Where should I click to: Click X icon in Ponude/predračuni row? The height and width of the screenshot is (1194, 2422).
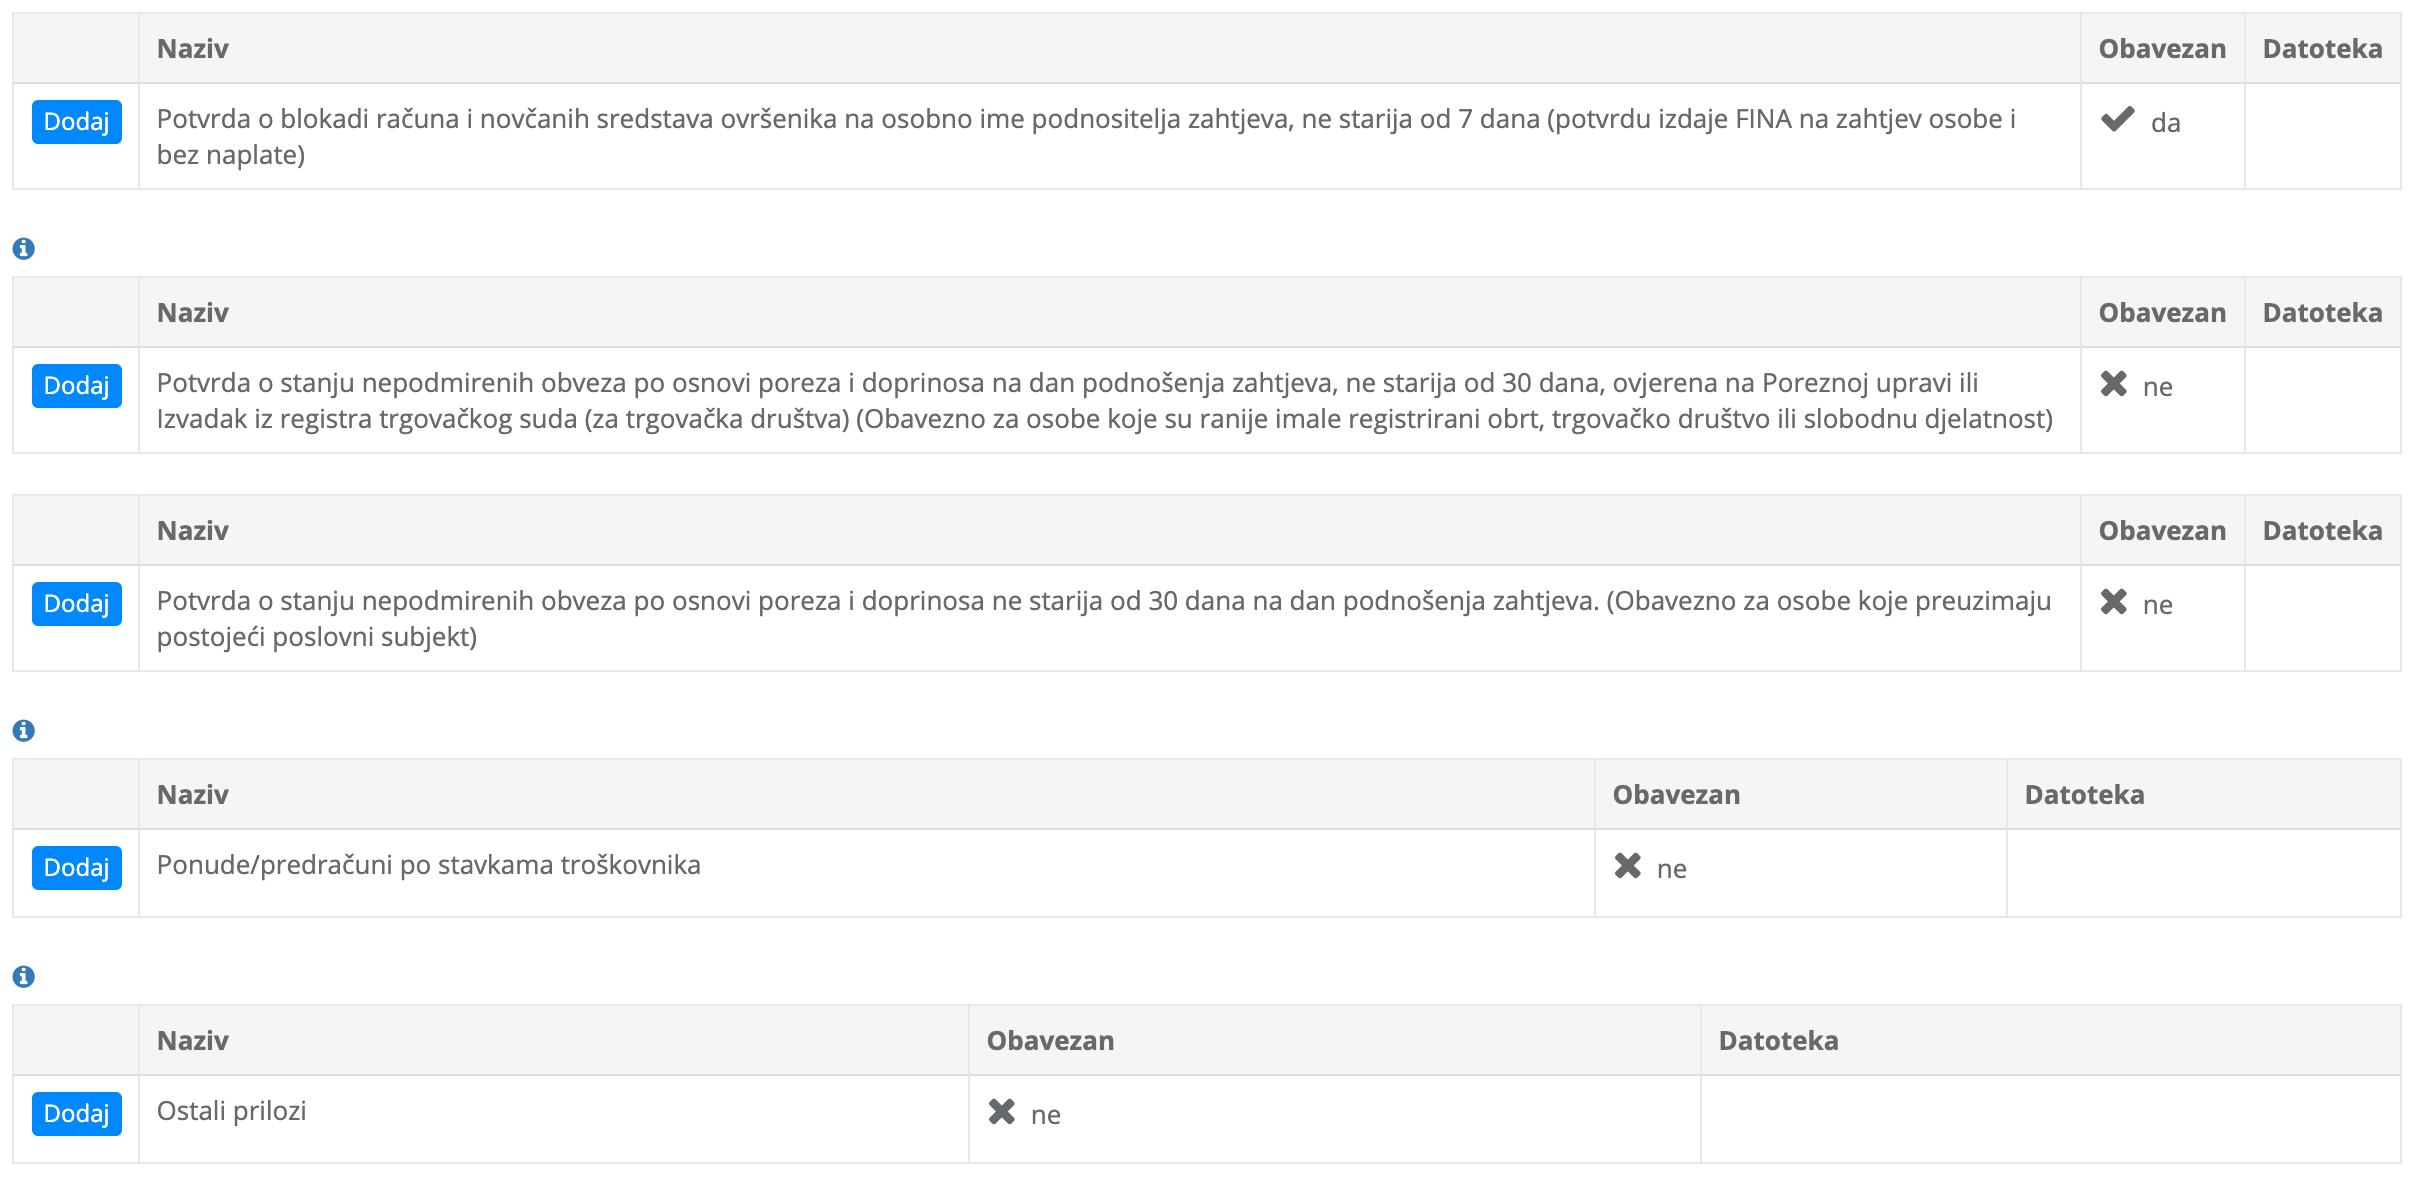click(x=1628, y=866)
